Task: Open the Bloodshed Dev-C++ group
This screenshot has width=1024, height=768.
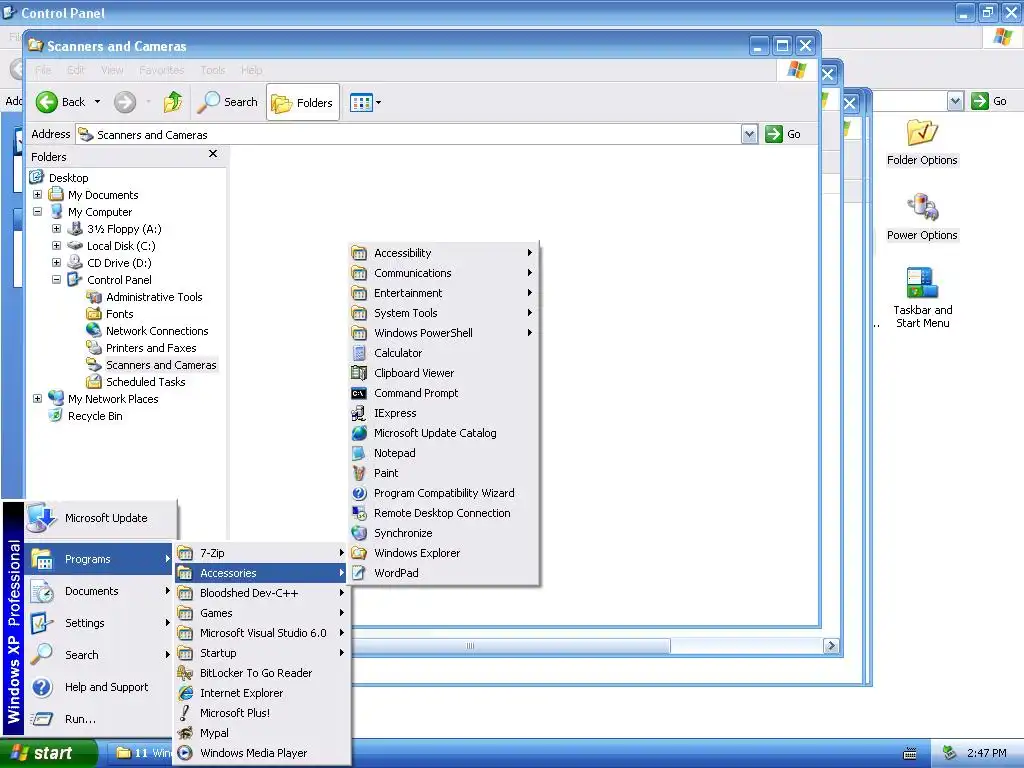Action: click(261, 593)
